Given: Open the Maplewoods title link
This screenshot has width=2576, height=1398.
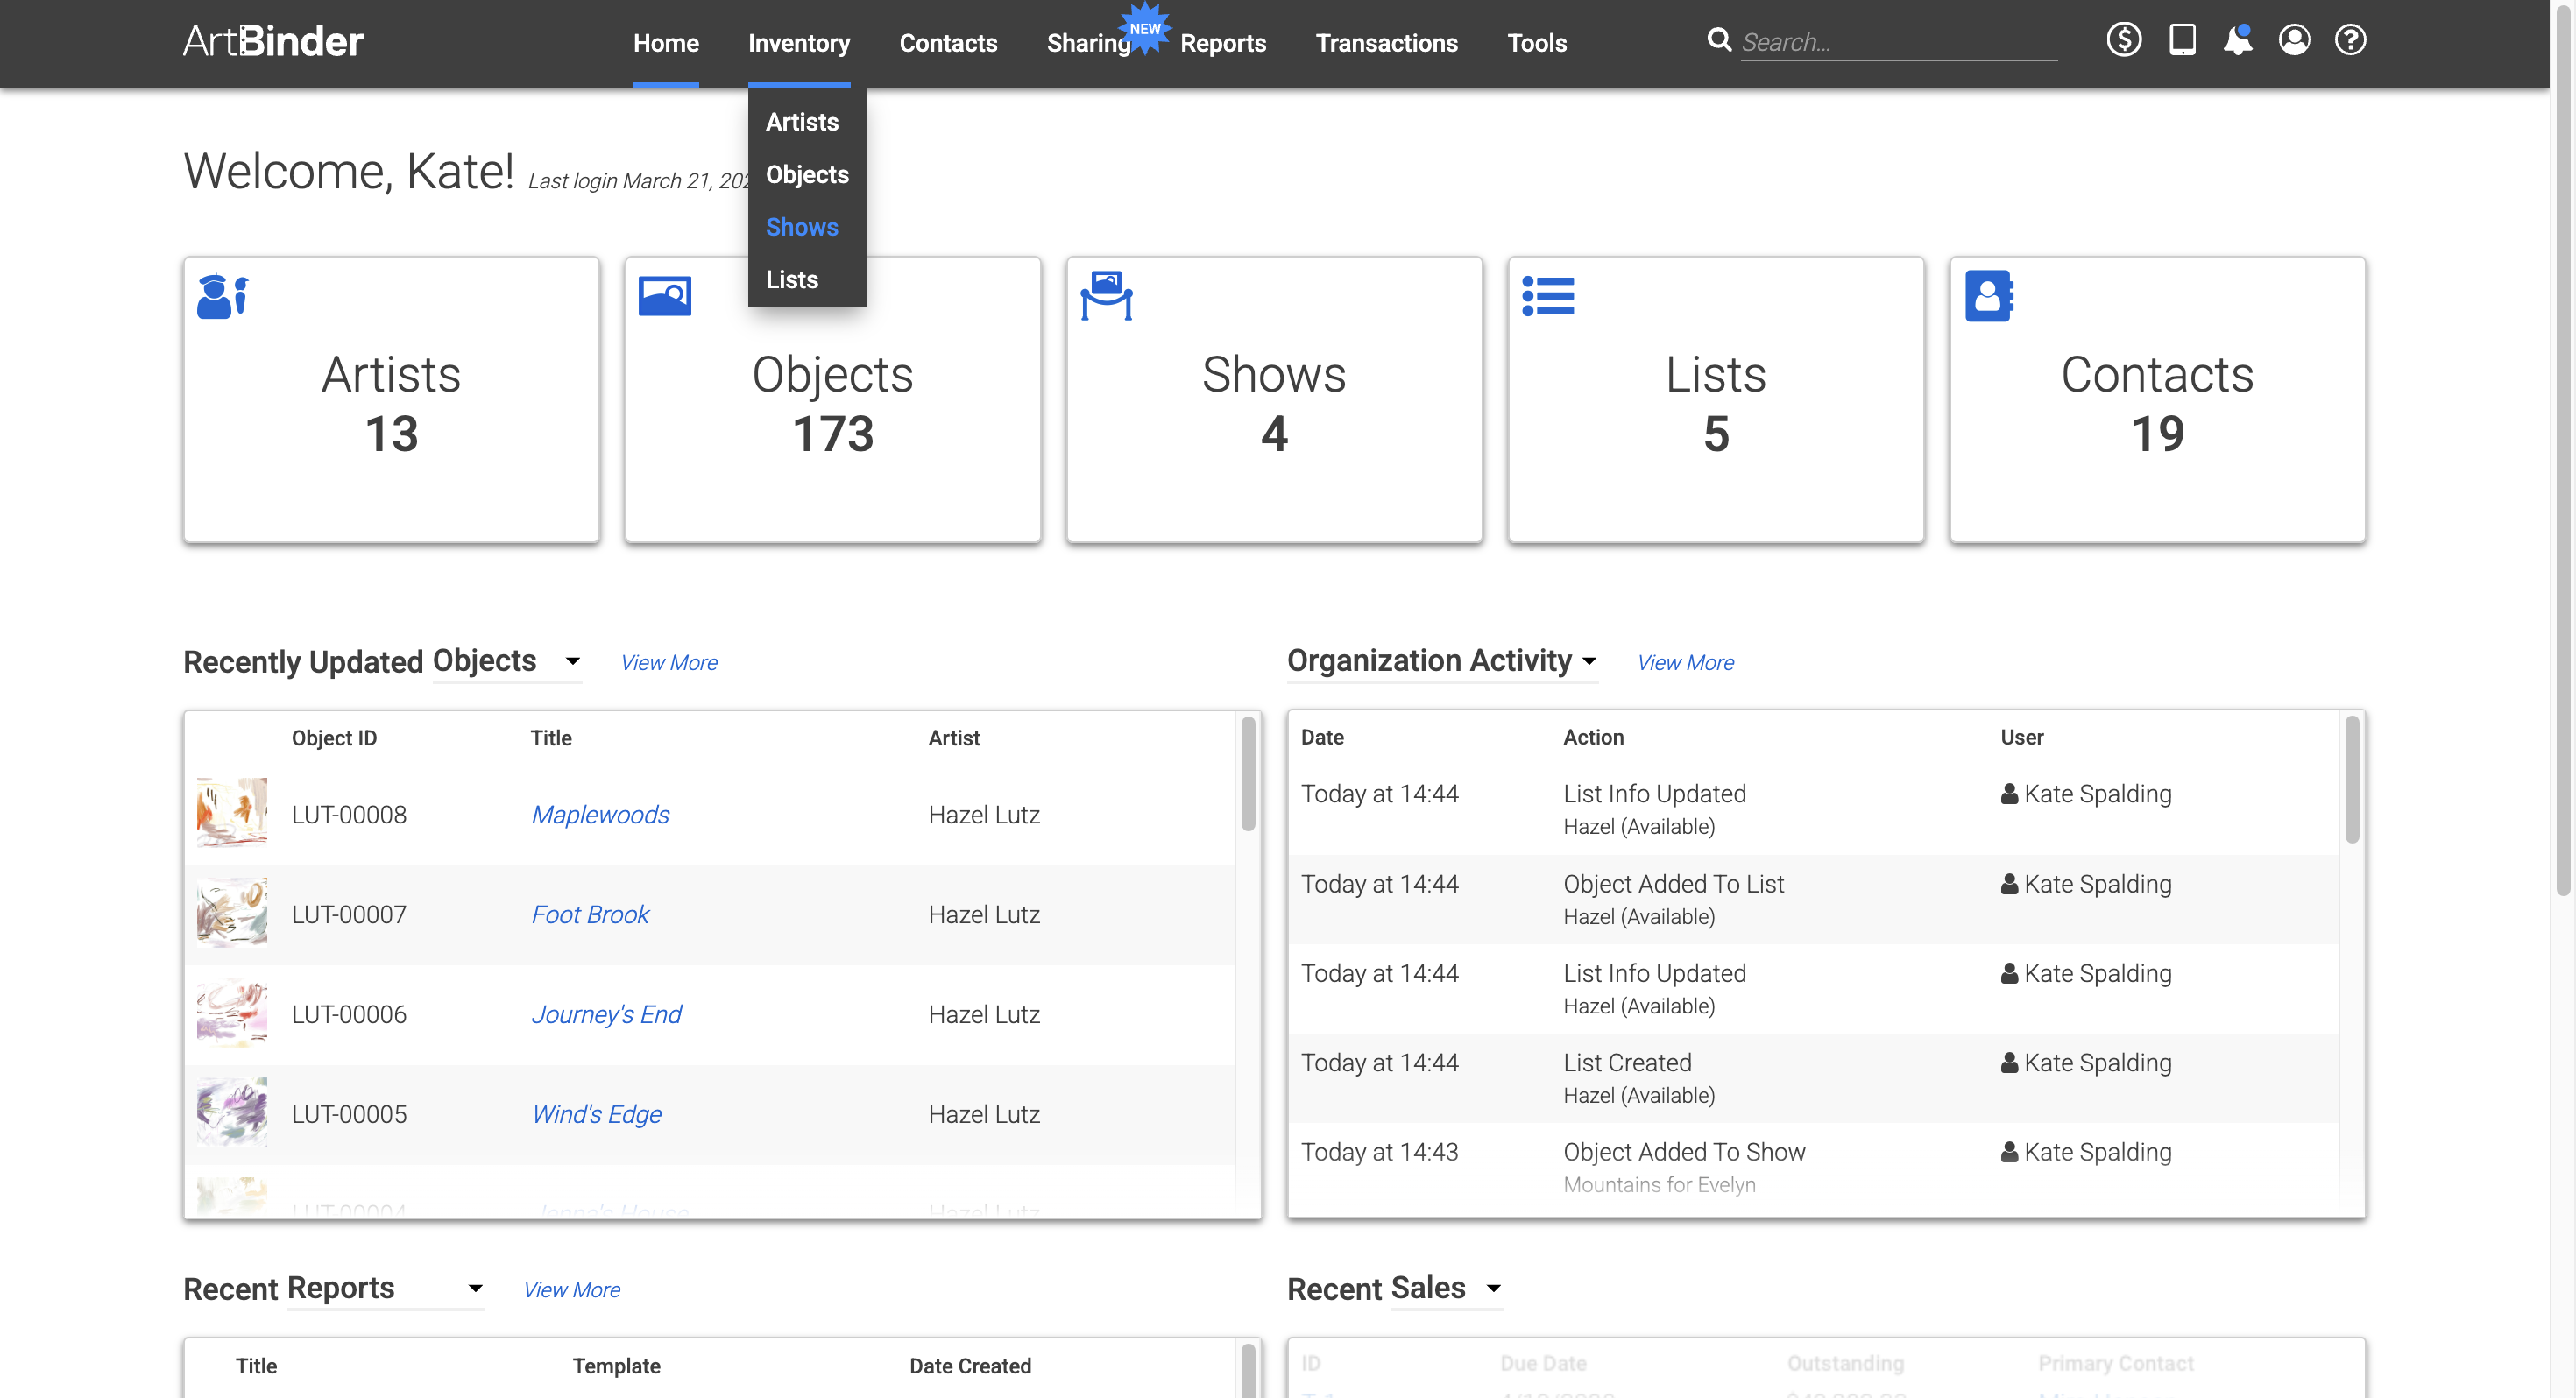Looking at the screenshot, I should click(x=600, y=814).
